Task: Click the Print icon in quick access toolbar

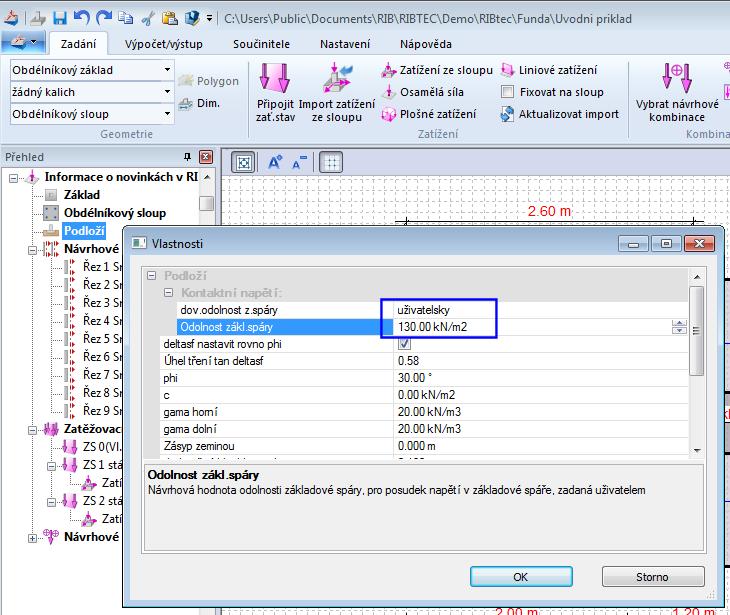Action: (x=38, y=18)
